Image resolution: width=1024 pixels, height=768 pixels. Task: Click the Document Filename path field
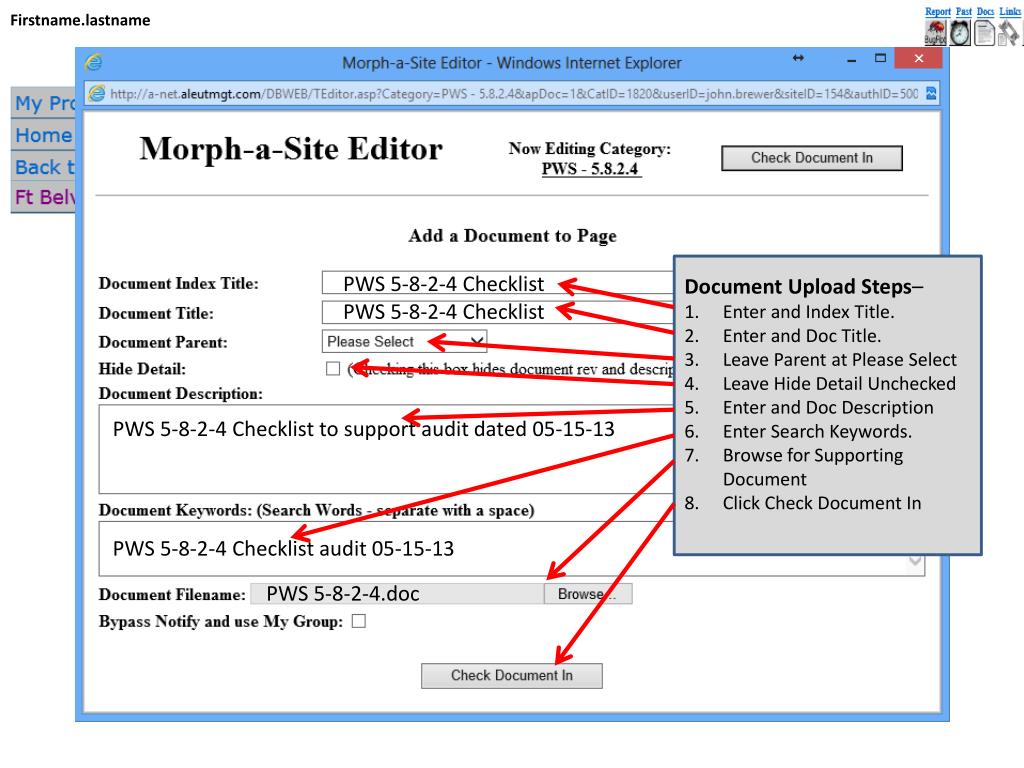[397, 594]
